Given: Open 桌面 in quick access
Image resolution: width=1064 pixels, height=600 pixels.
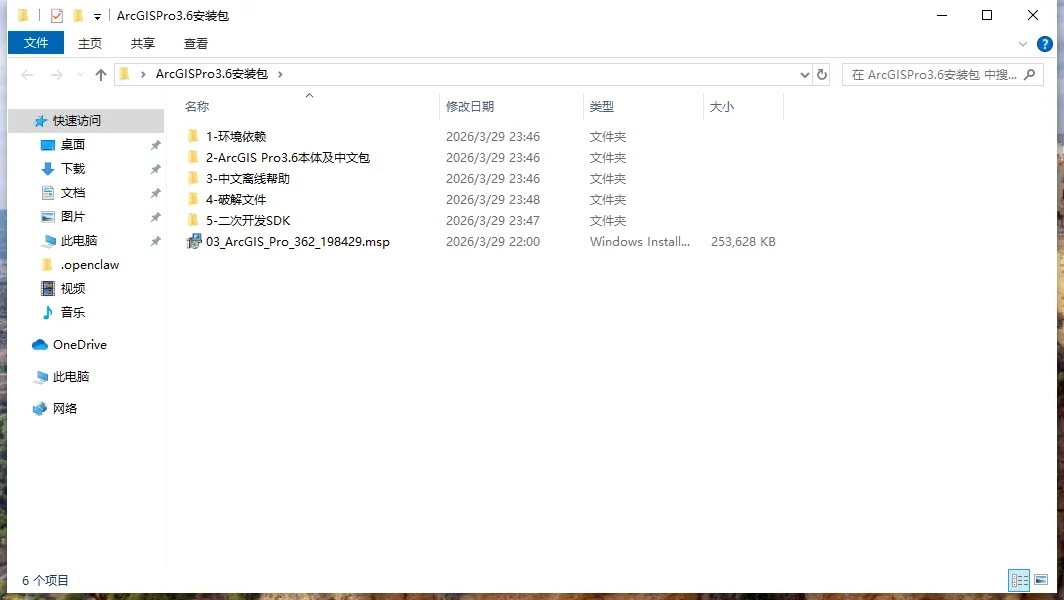Looking at the screenshot, I should pyautogui.click(x=73, y=145).
